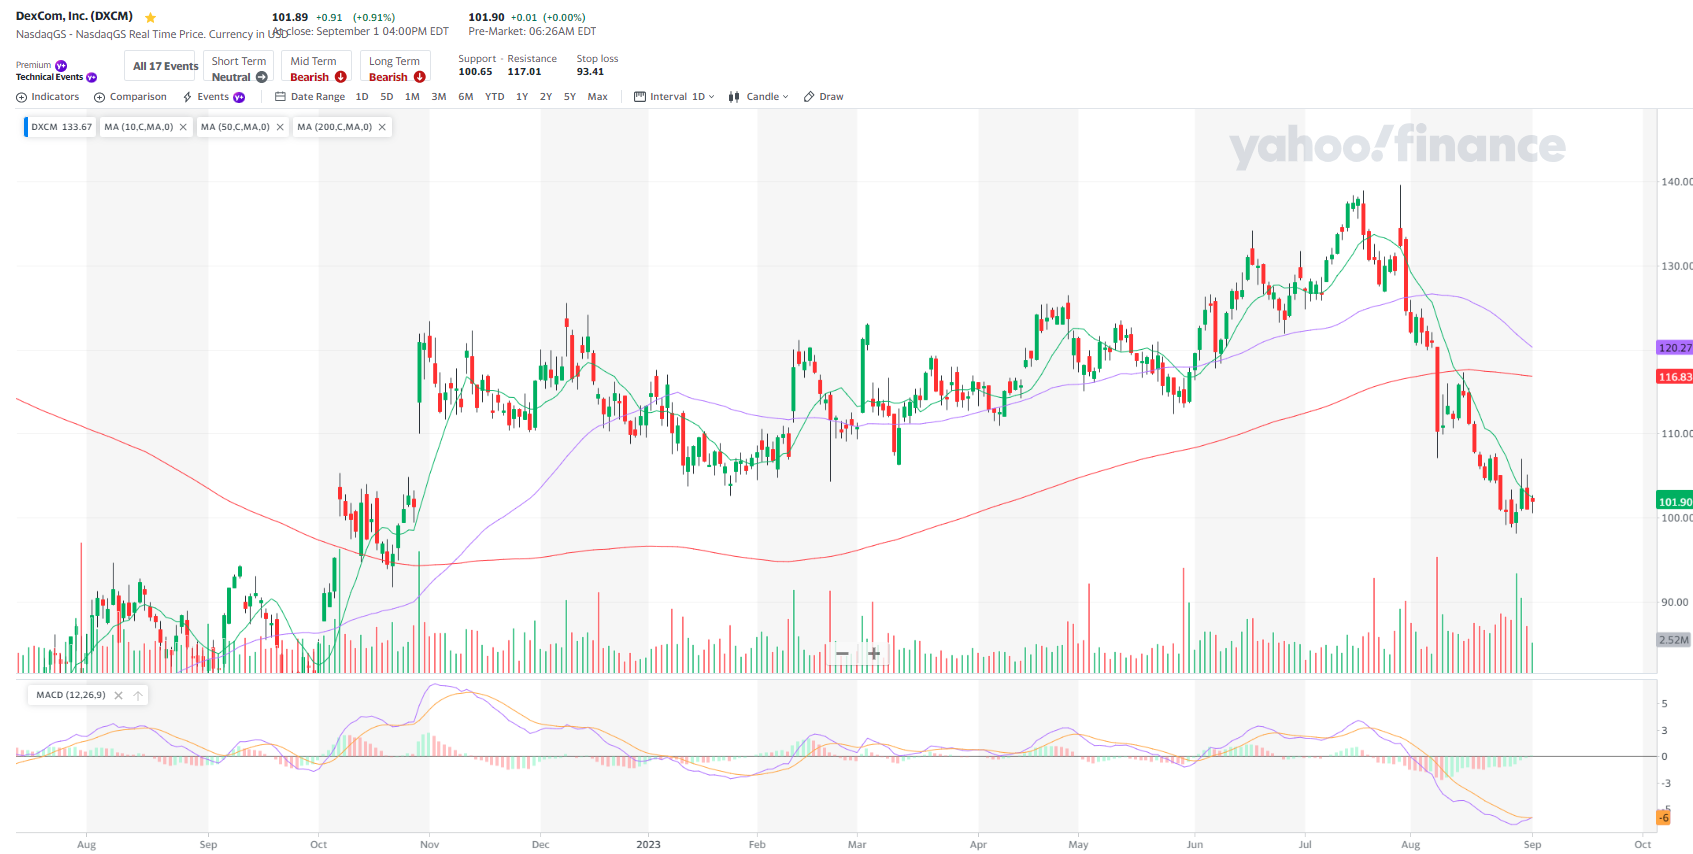Viewport: 1693px width, 854px height.
Task: Click the MACD (12,26,9) label
Action: (x=71, y=695)
